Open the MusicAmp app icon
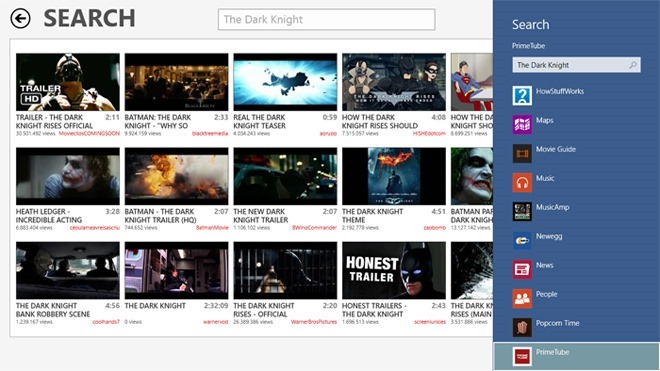Image resolution: width=660 pixels, height=371 pixels. coord(522,212)
